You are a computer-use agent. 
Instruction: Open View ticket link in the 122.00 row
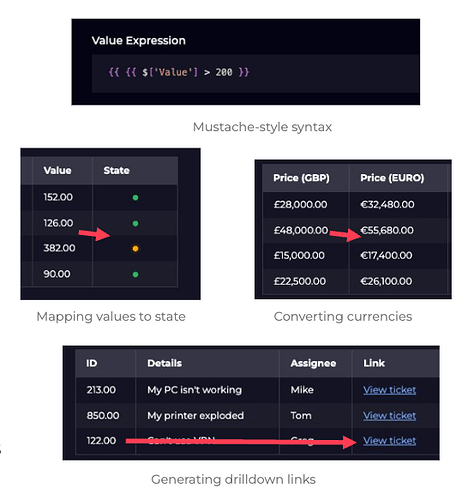(x=389, y=441)
